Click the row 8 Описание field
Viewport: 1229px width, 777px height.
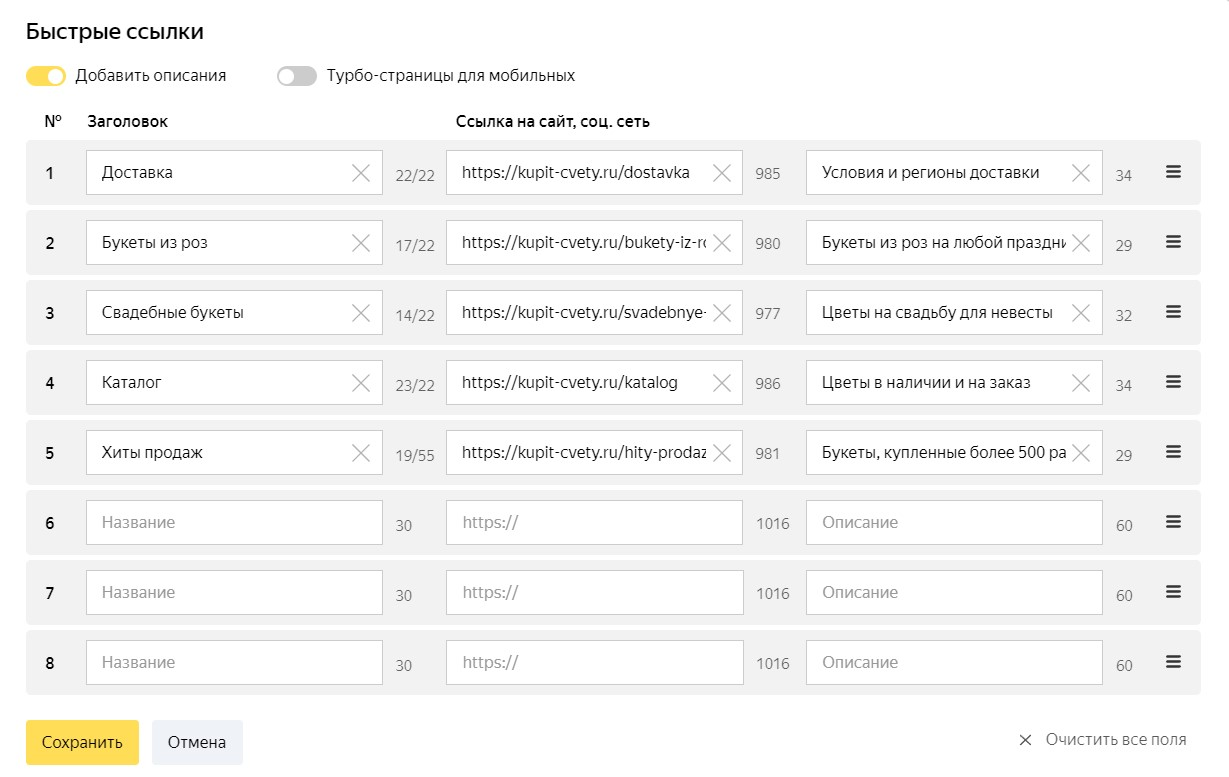tap(953, 663)
